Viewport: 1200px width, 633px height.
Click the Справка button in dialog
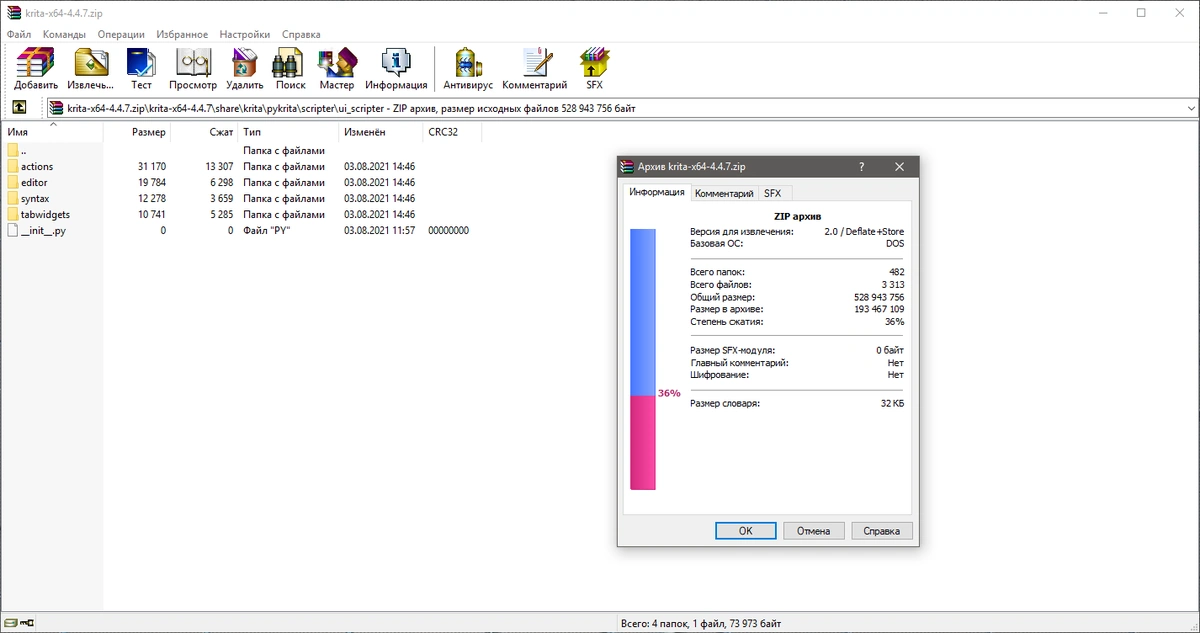pos(881,531)
